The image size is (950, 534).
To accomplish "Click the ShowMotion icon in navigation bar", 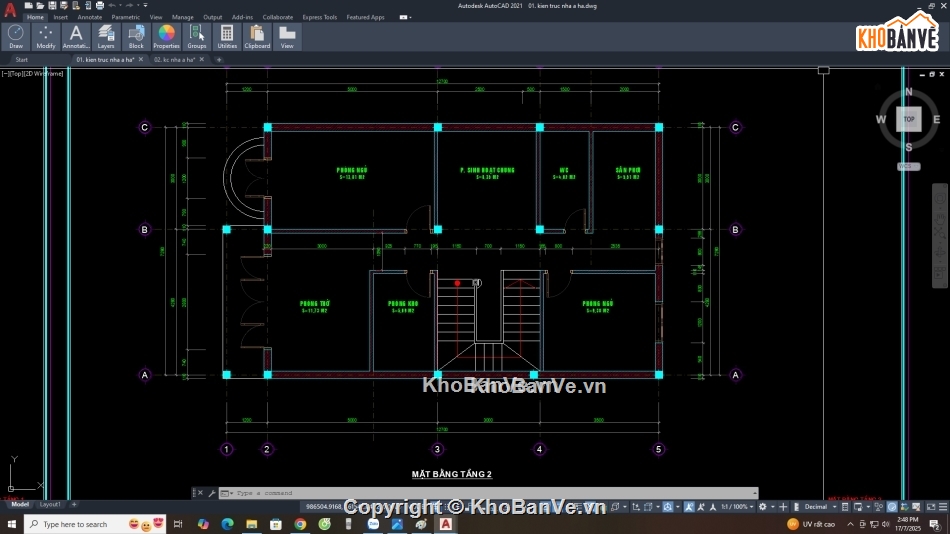I will (940, 274).
